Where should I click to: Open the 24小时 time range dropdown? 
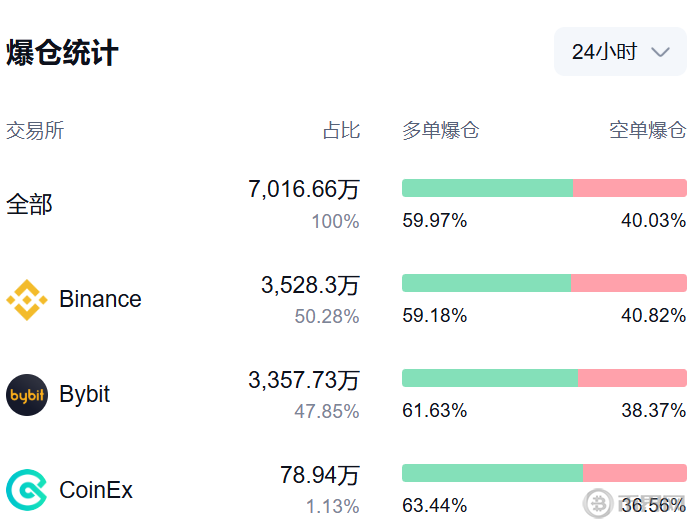[x=620, y=52]
